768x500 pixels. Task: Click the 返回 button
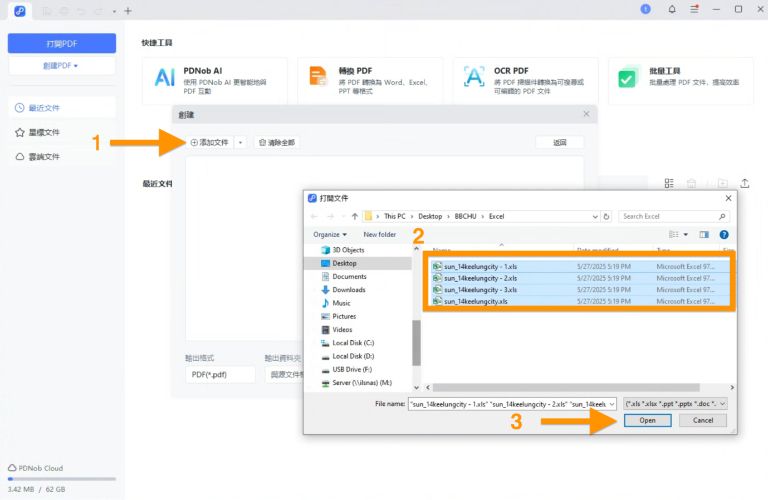(x=560, y=143)
